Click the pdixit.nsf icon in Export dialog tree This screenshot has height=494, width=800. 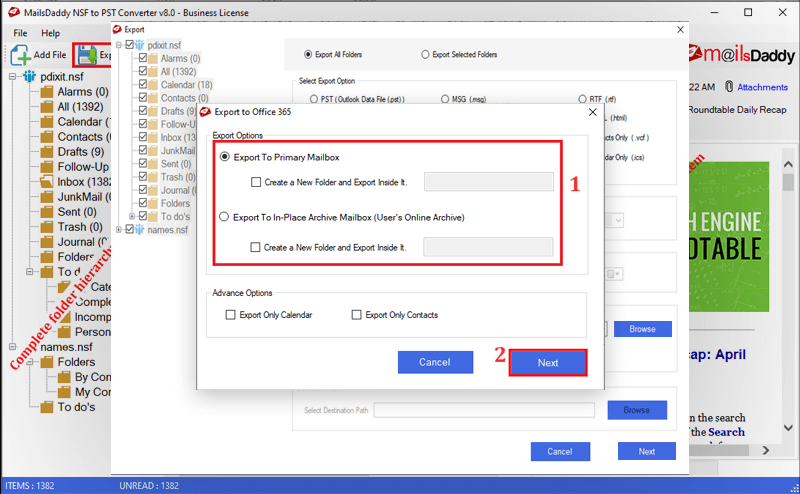tap(139, 45)
